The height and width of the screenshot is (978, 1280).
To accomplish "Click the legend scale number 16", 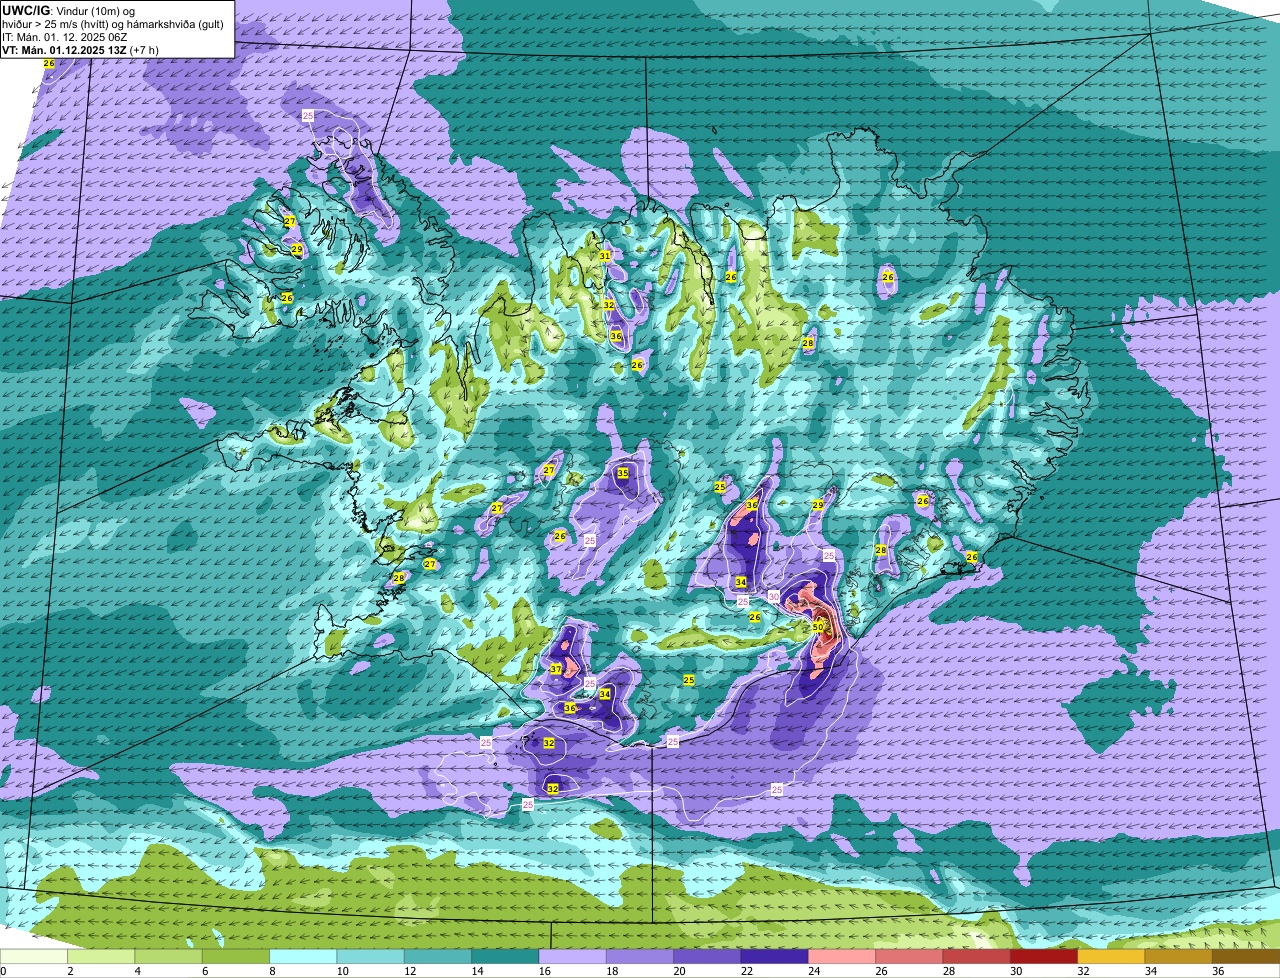I will pyautogui.click(x=544, y=971).
